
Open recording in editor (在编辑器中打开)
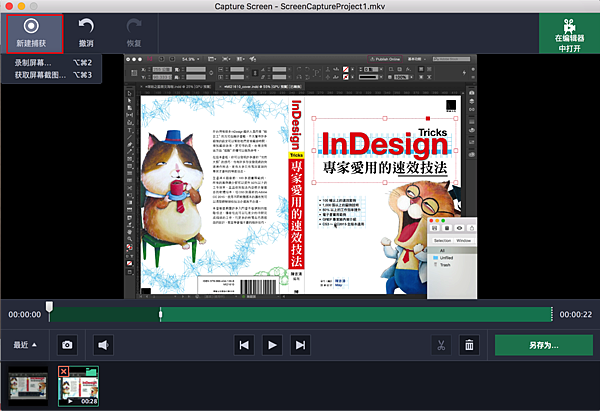coord(568,33)
